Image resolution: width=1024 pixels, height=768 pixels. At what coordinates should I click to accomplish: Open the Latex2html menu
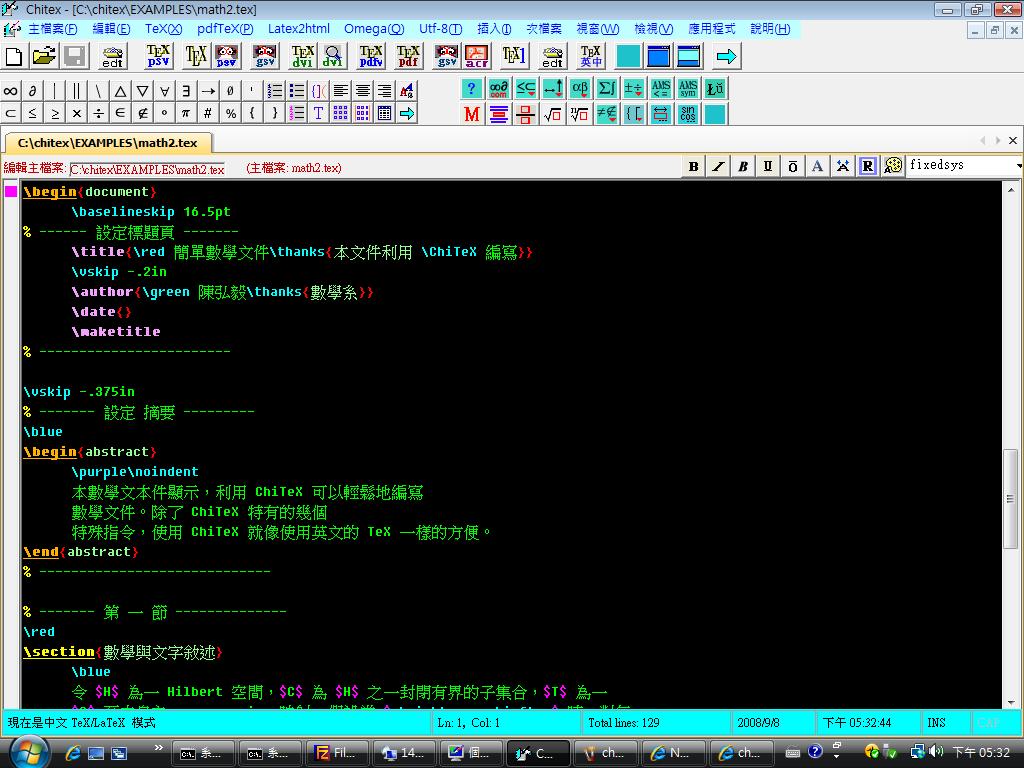(298, 29)
